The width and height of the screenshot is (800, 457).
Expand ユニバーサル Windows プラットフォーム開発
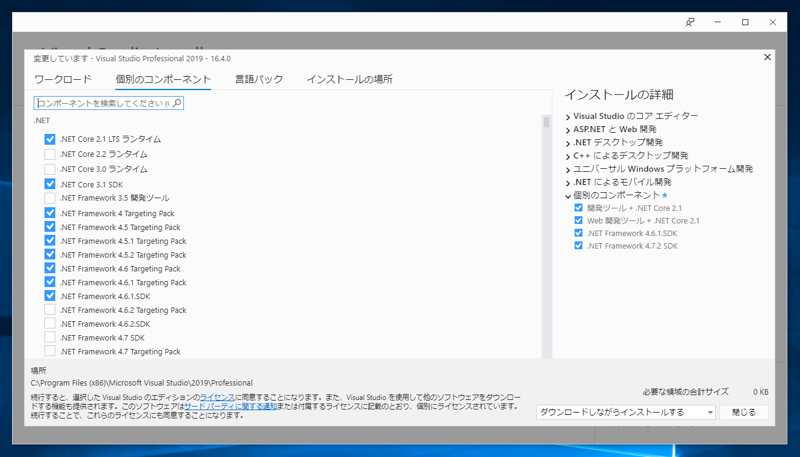coord(568,170)
